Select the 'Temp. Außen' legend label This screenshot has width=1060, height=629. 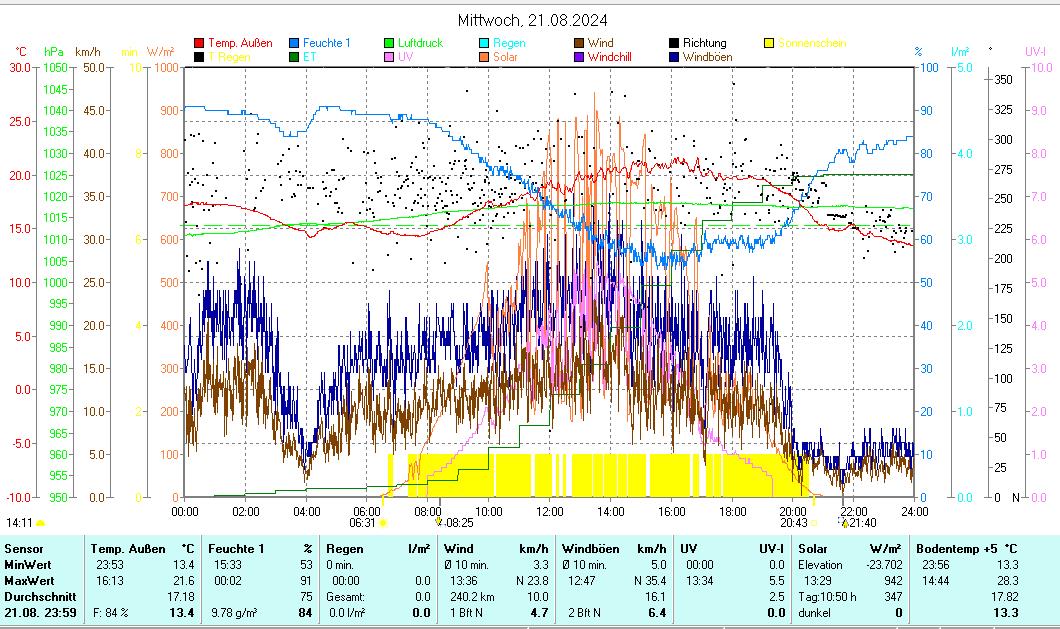[x=240, y=43]
